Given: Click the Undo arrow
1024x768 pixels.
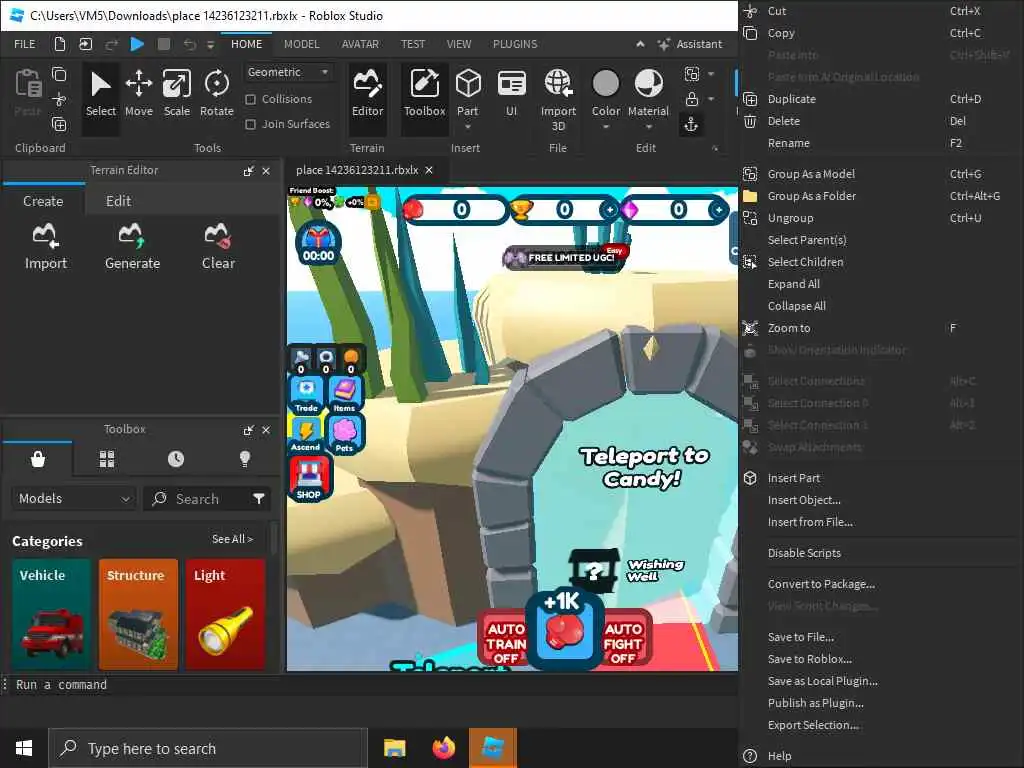Looking at the screenshot, I should pyautogui.click(x=189, y=44).
